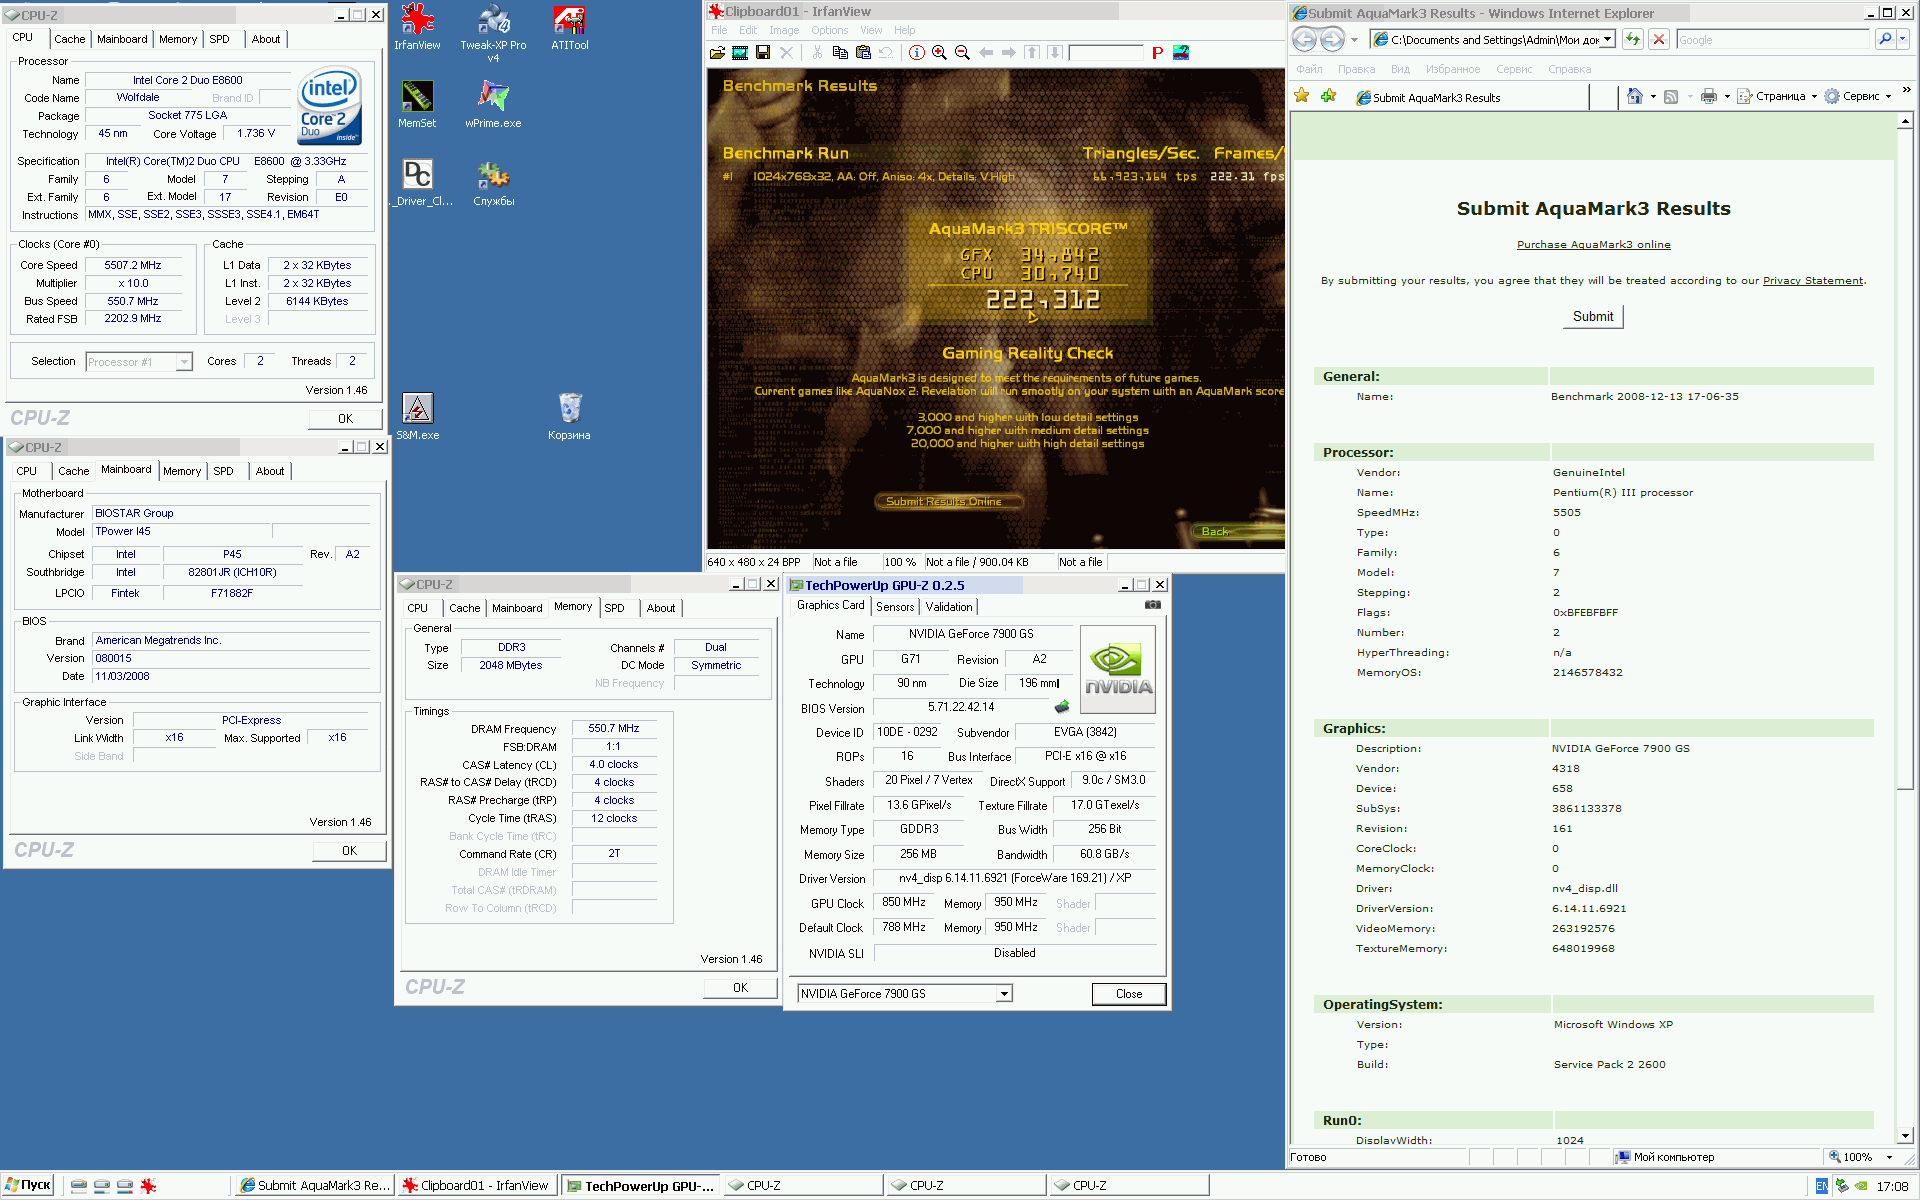Image resolution: width=1920 pixels, height=1200 pixels.
Task: Open the Options menu in IrfanView
Action: [x=829, y=30]
